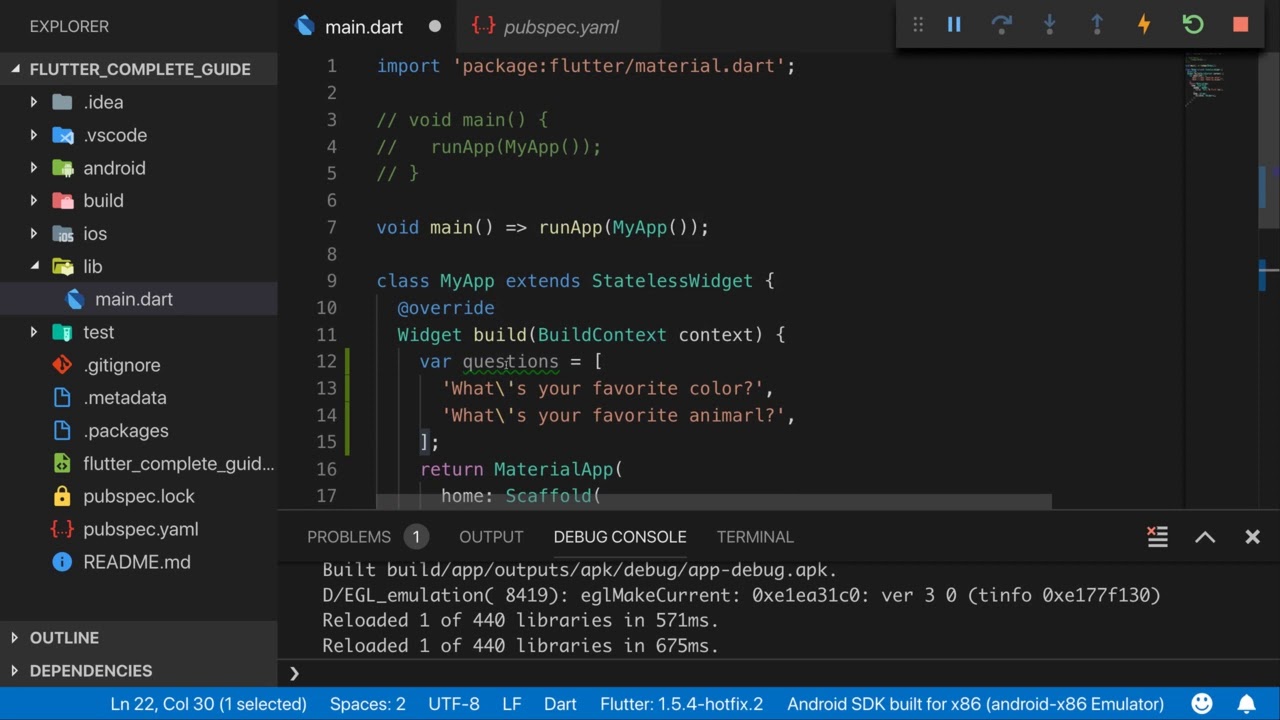Select the DEBUG CONSOLE tab
The width and height of the screenshot is (1280, 720).
tap(620, 537)
